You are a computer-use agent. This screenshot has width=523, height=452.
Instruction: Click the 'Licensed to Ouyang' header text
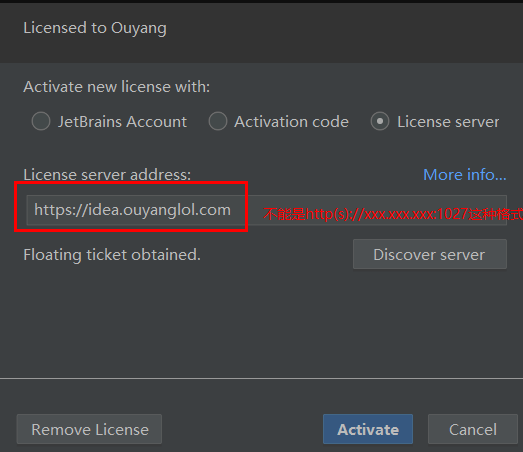(x=95, y=28)
